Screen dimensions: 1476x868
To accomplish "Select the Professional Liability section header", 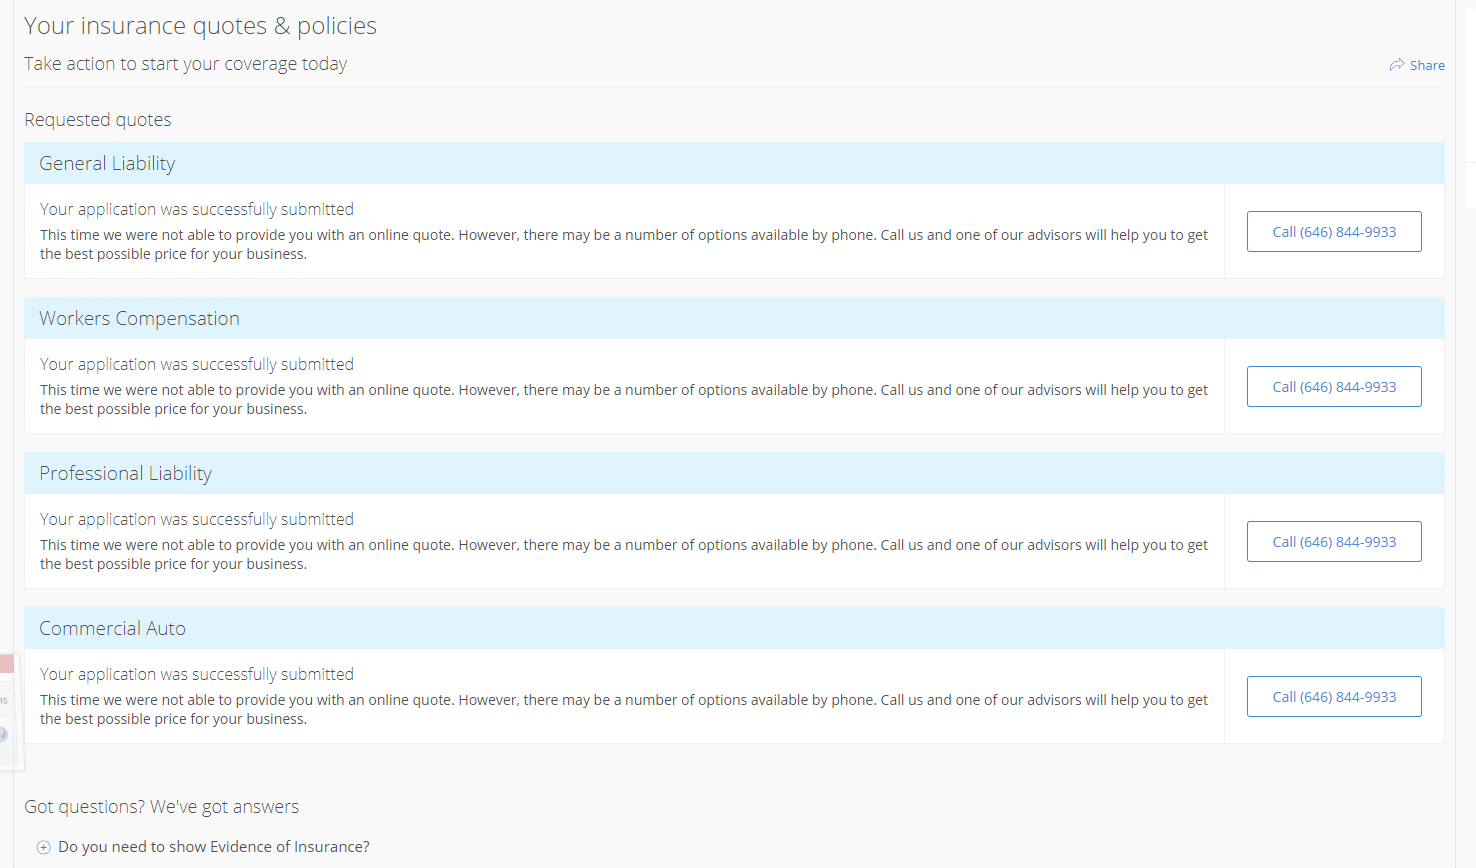I will click(x=734, y=473).
